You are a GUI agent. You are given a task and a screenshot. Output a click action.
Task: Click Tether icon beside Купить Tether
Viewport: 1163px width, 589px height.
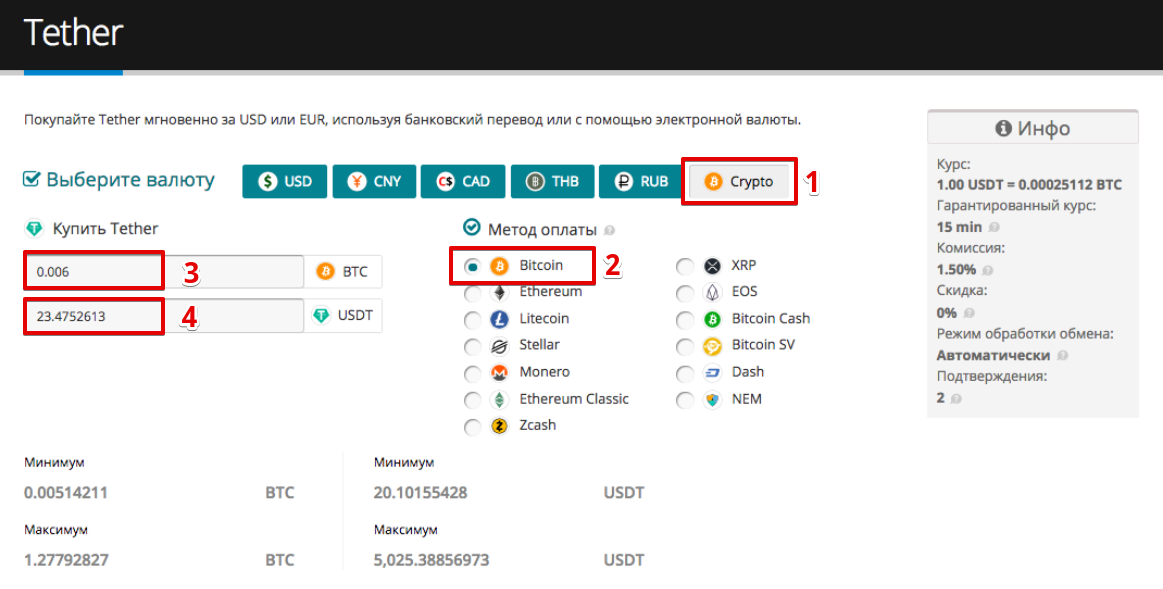(34, 229)
